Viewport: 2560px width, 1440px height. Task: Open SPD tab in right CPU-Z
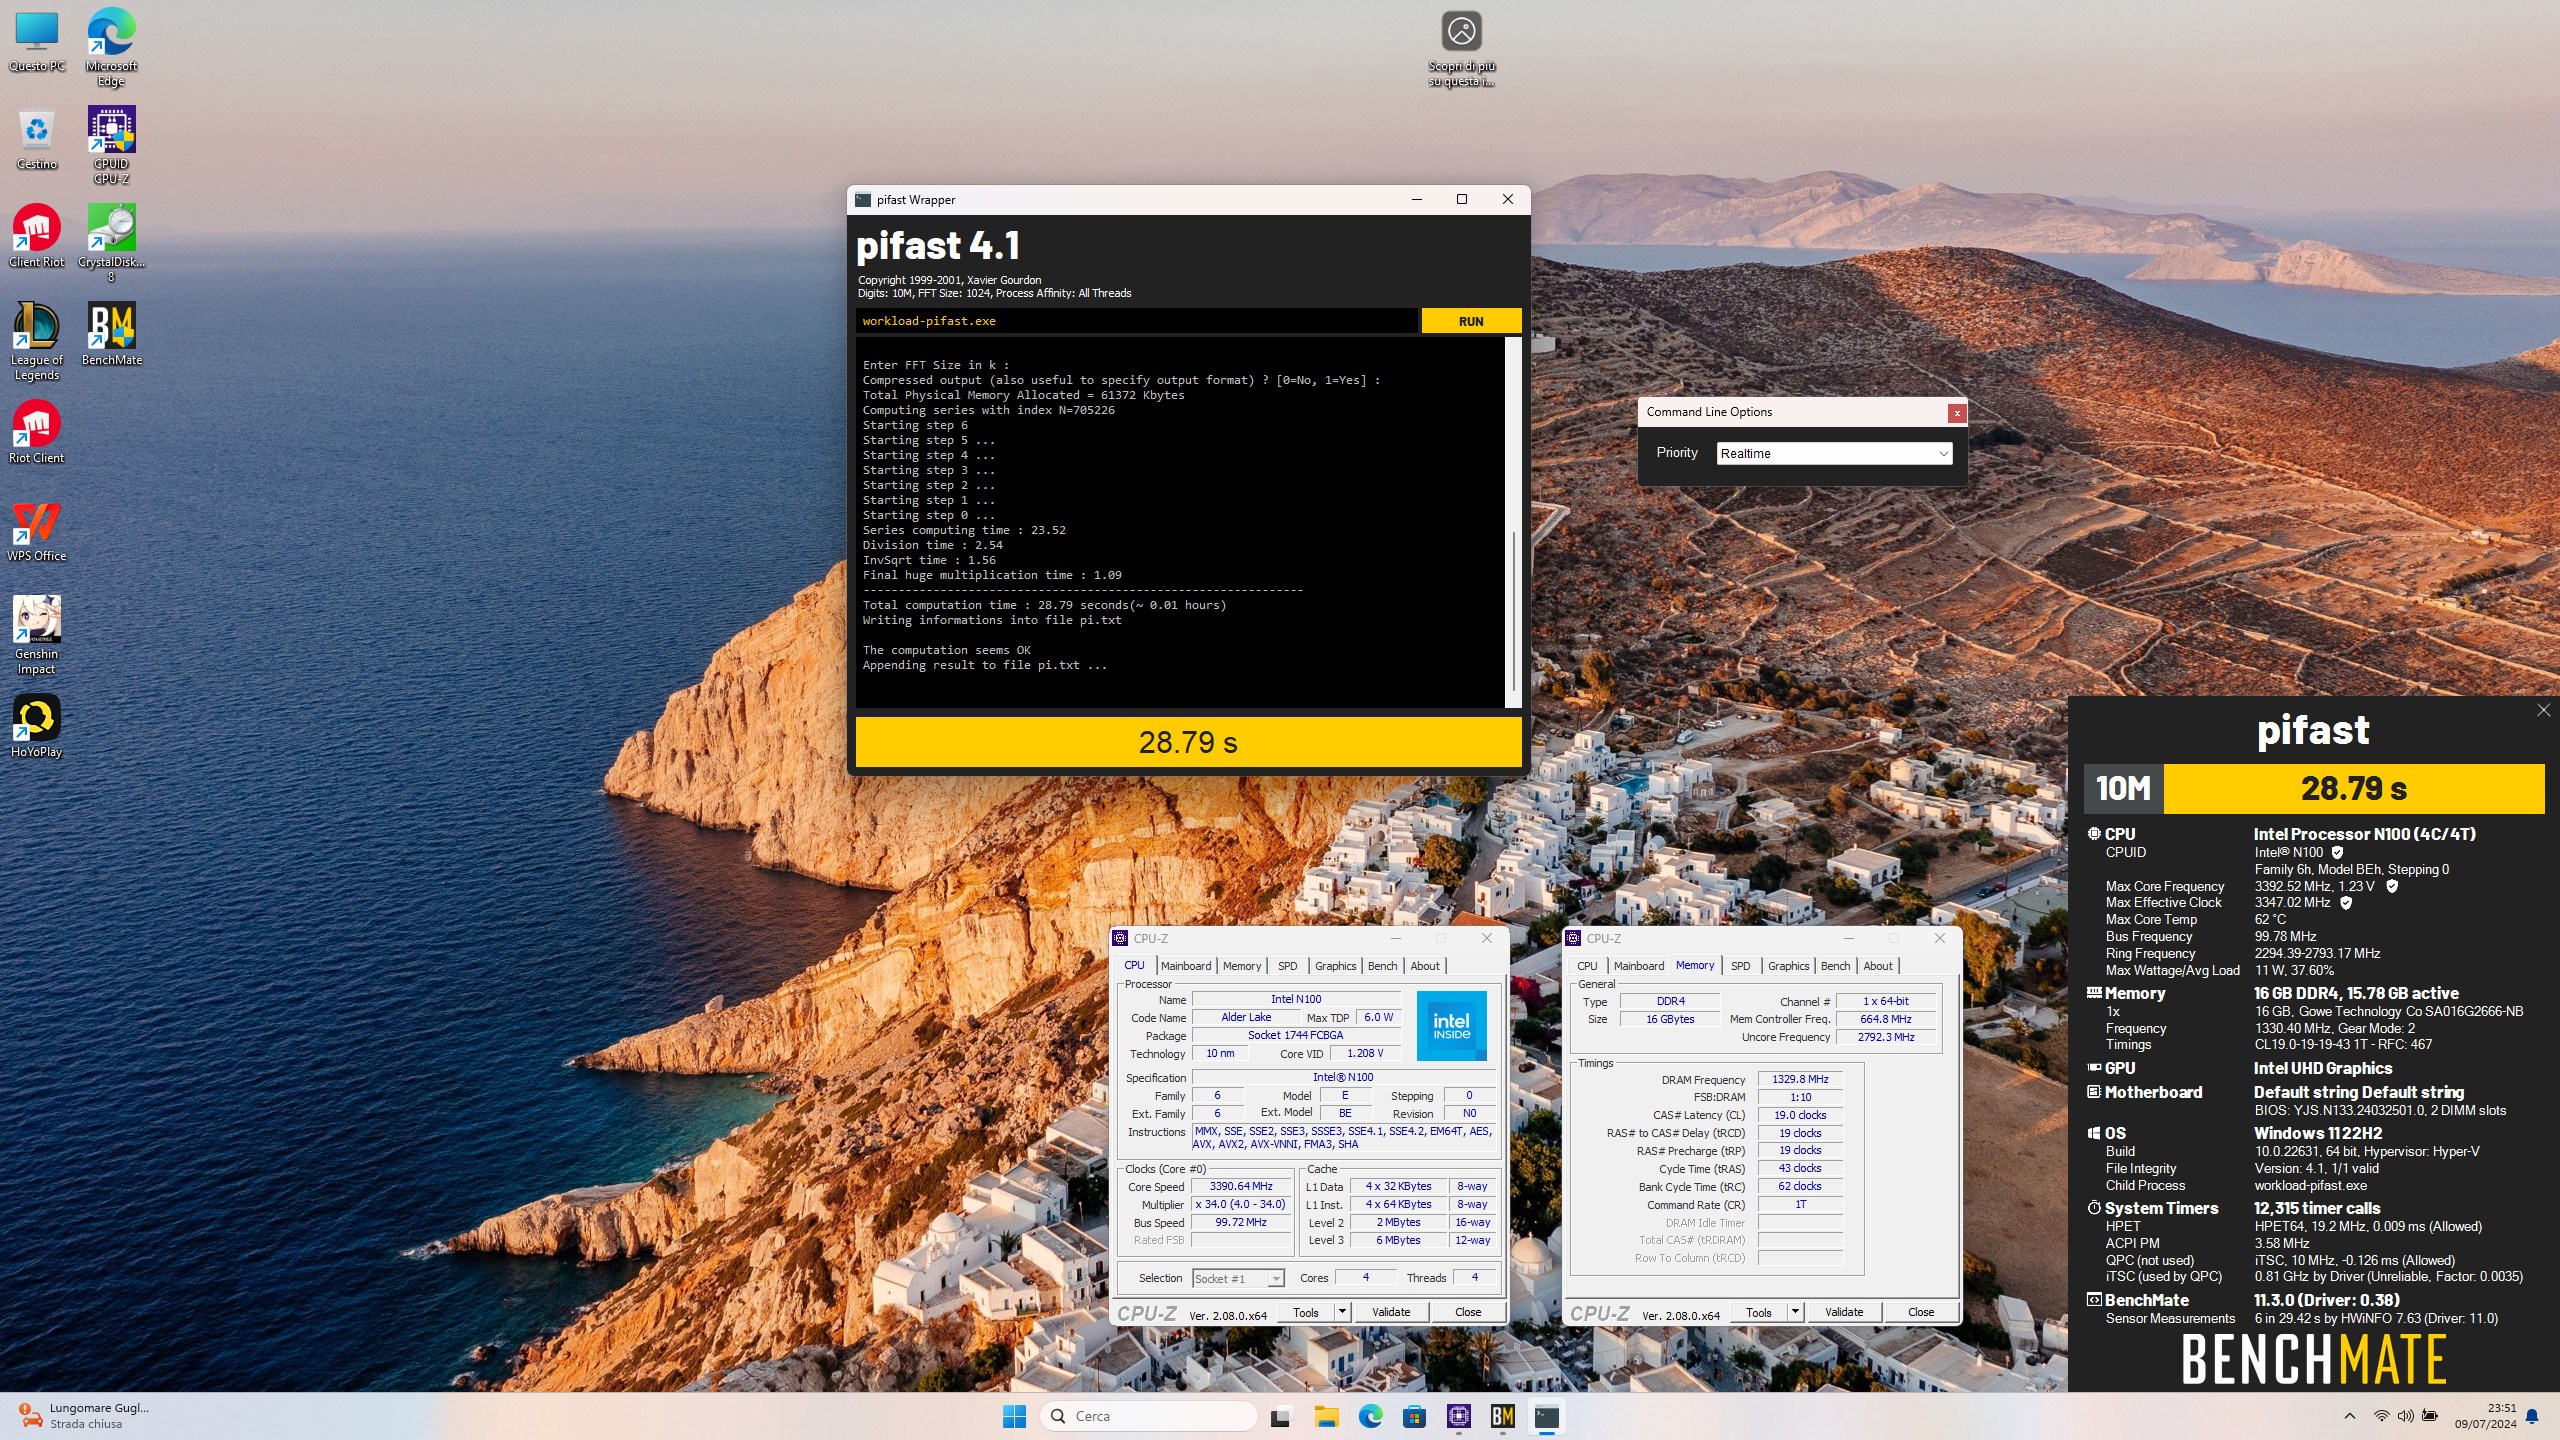click(1741, 966)
